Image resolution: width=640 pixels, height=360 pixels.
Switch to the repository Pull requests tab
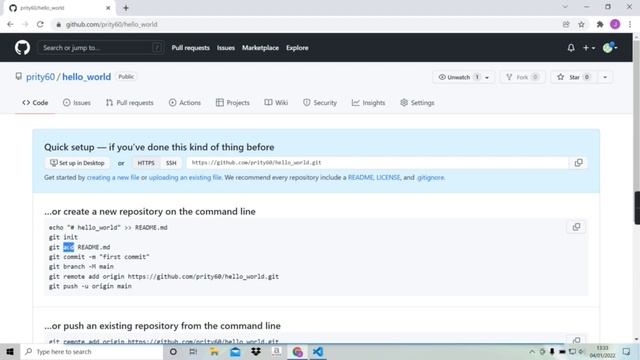[129, 103]
